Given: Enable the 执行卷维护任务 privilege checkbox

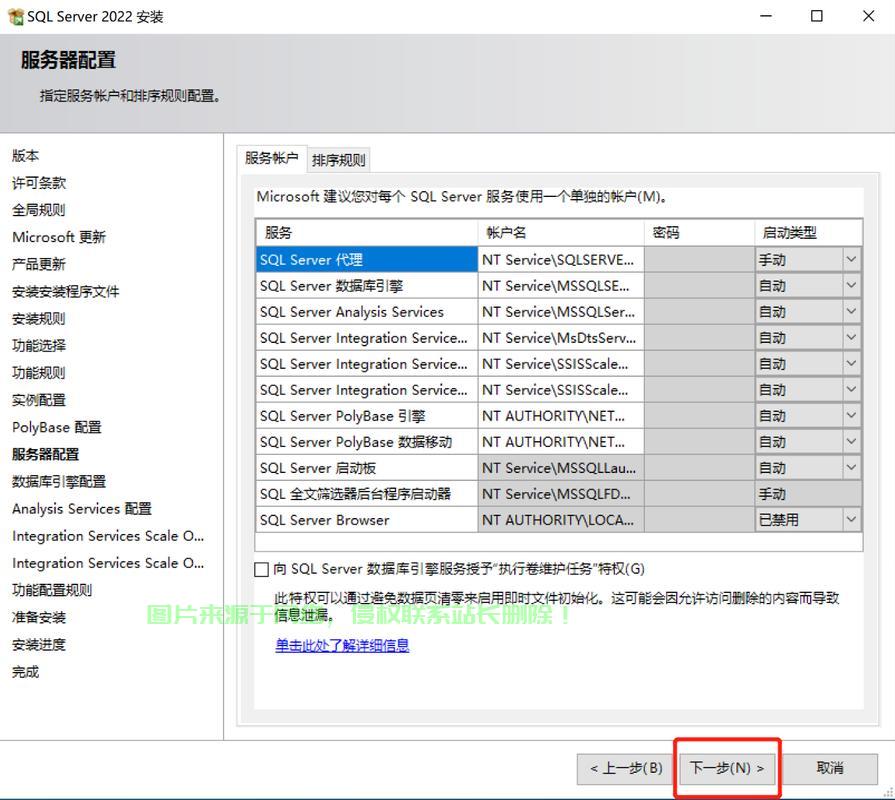Looking at the screenshot, I should pyautogui.click(x=261, y=569).
